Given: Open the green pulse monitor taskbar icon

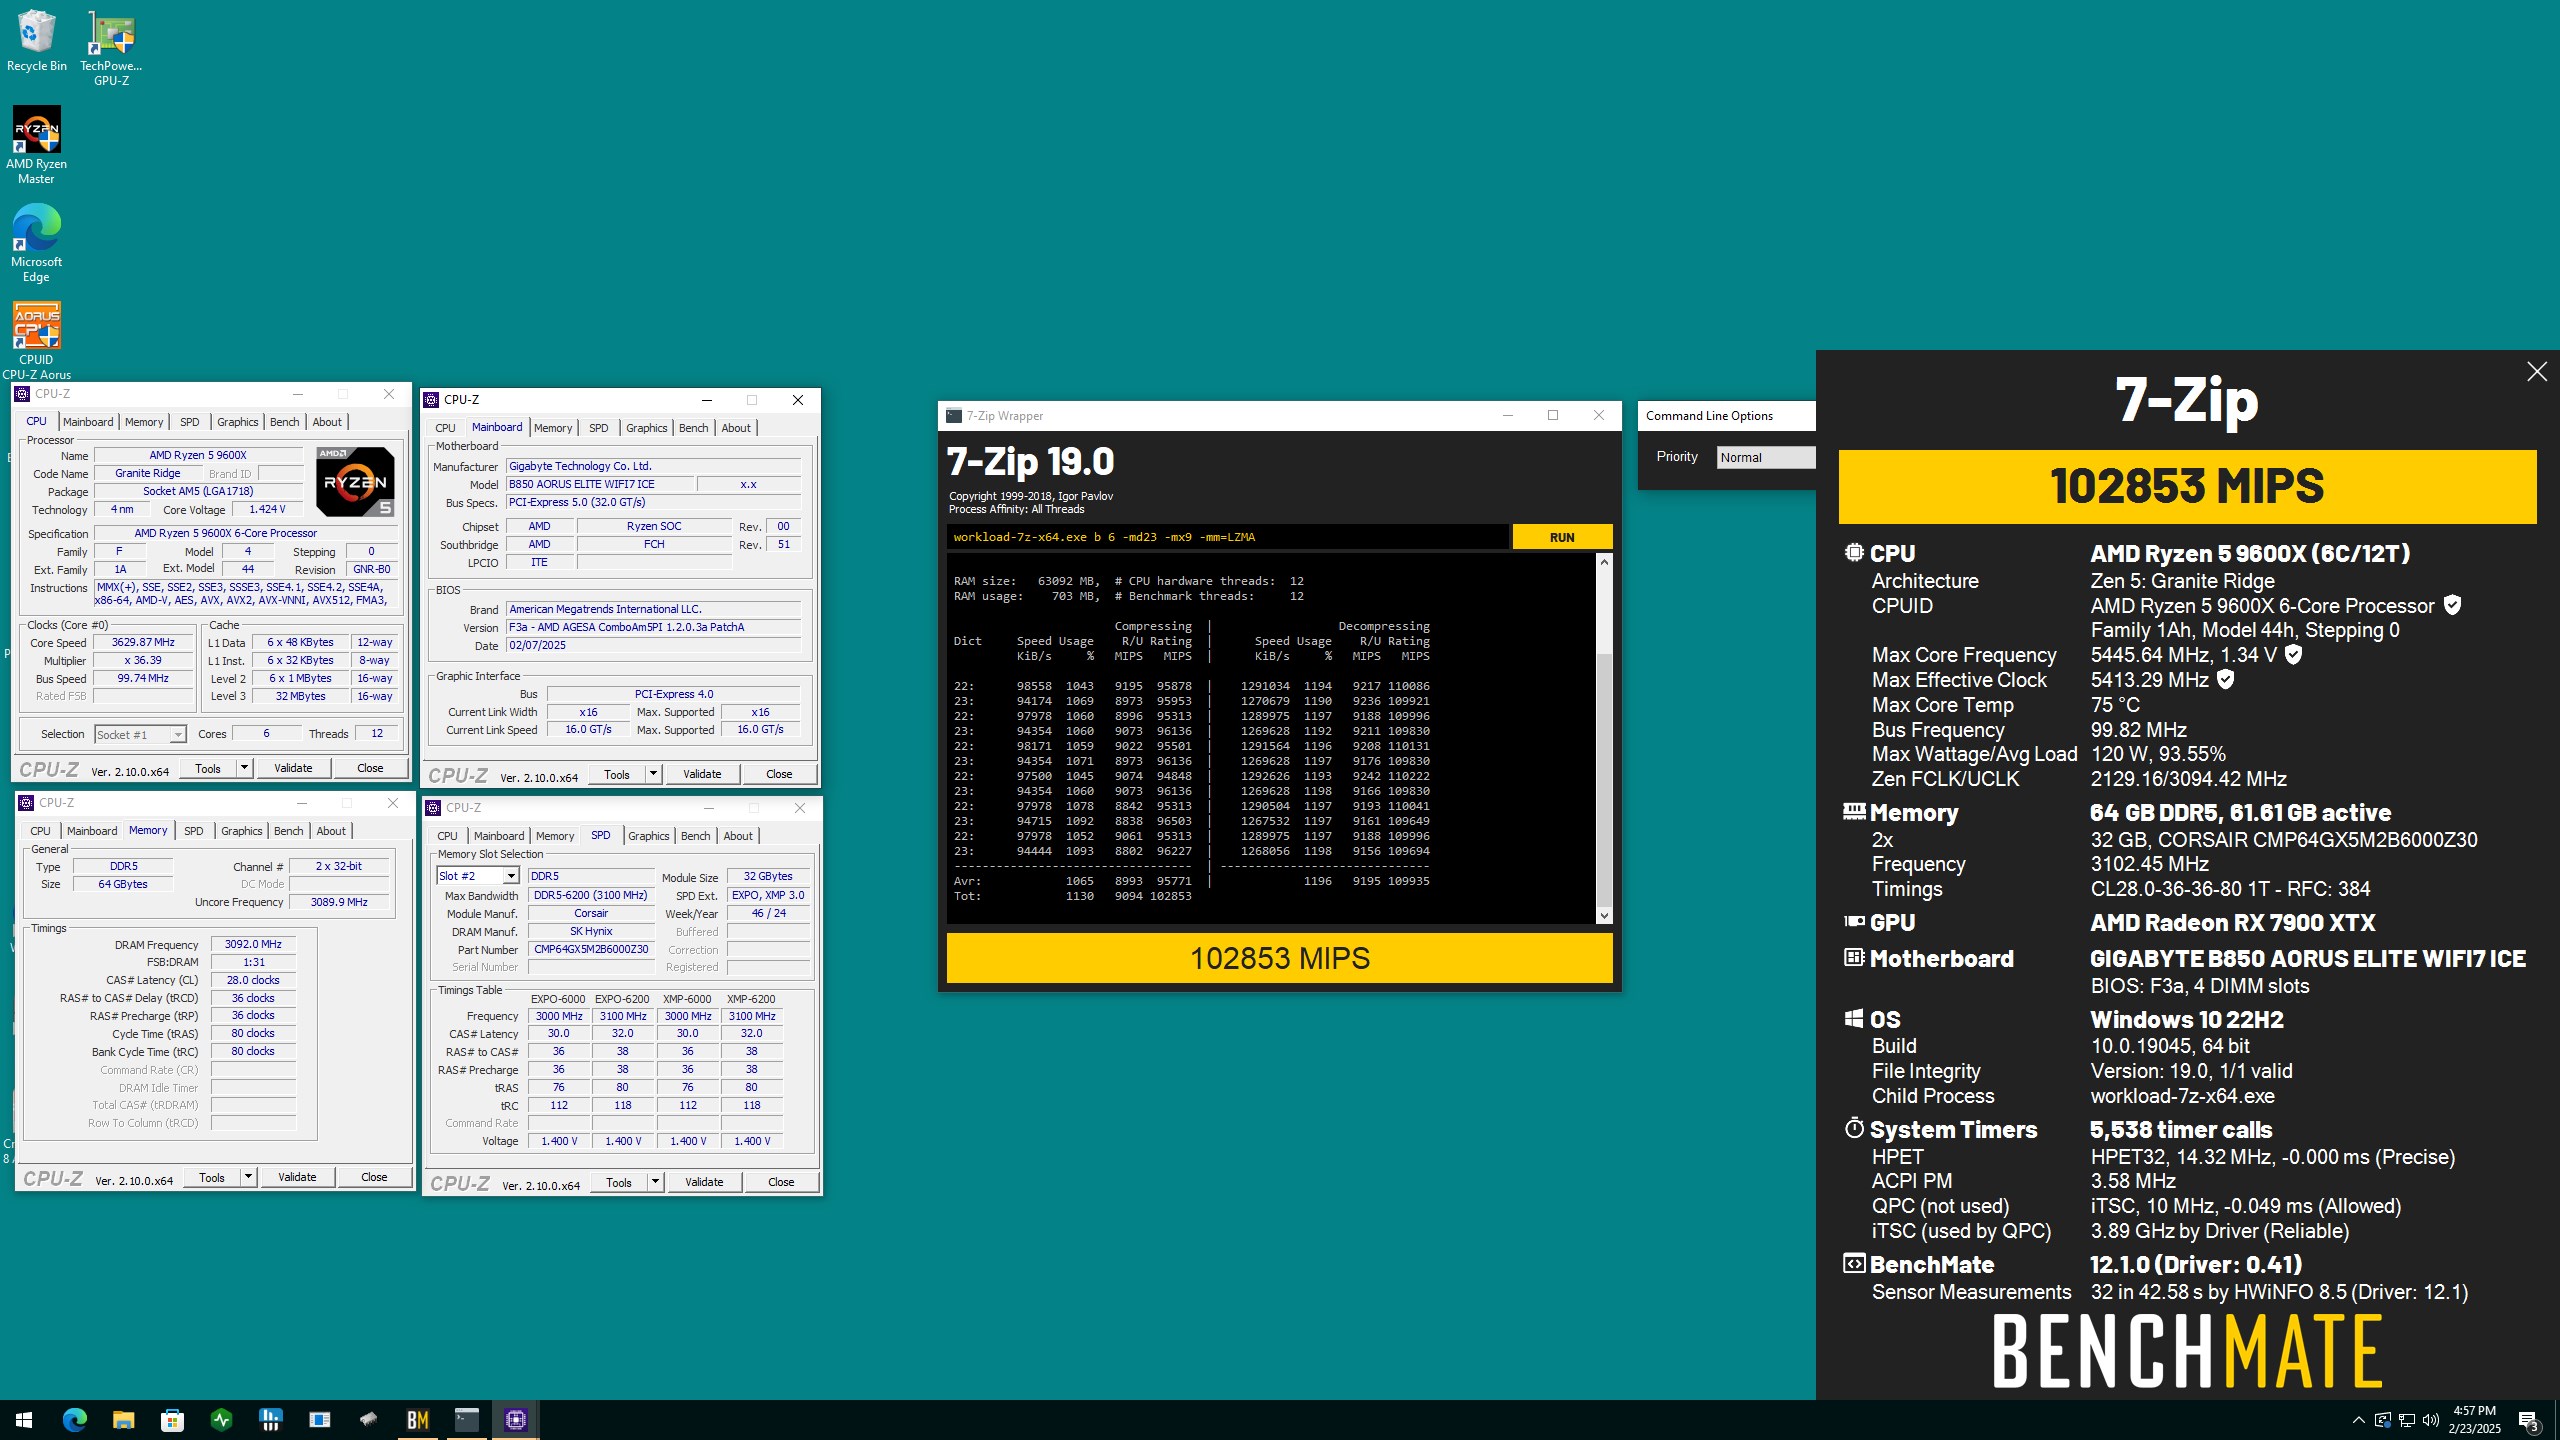Looking at the screenshot, I should (x=221, y=1419).
